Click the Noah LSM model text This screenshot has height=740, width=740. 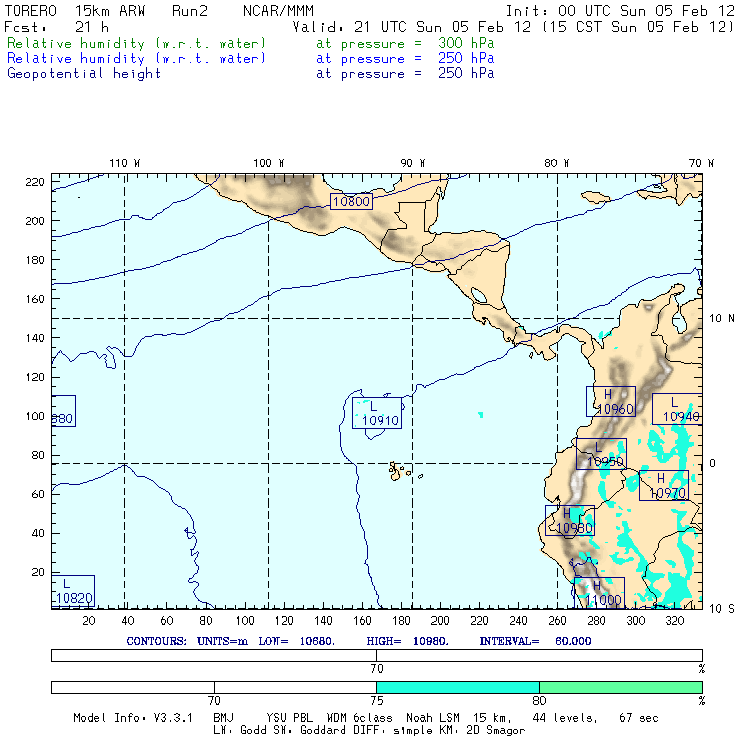point(433,718)
